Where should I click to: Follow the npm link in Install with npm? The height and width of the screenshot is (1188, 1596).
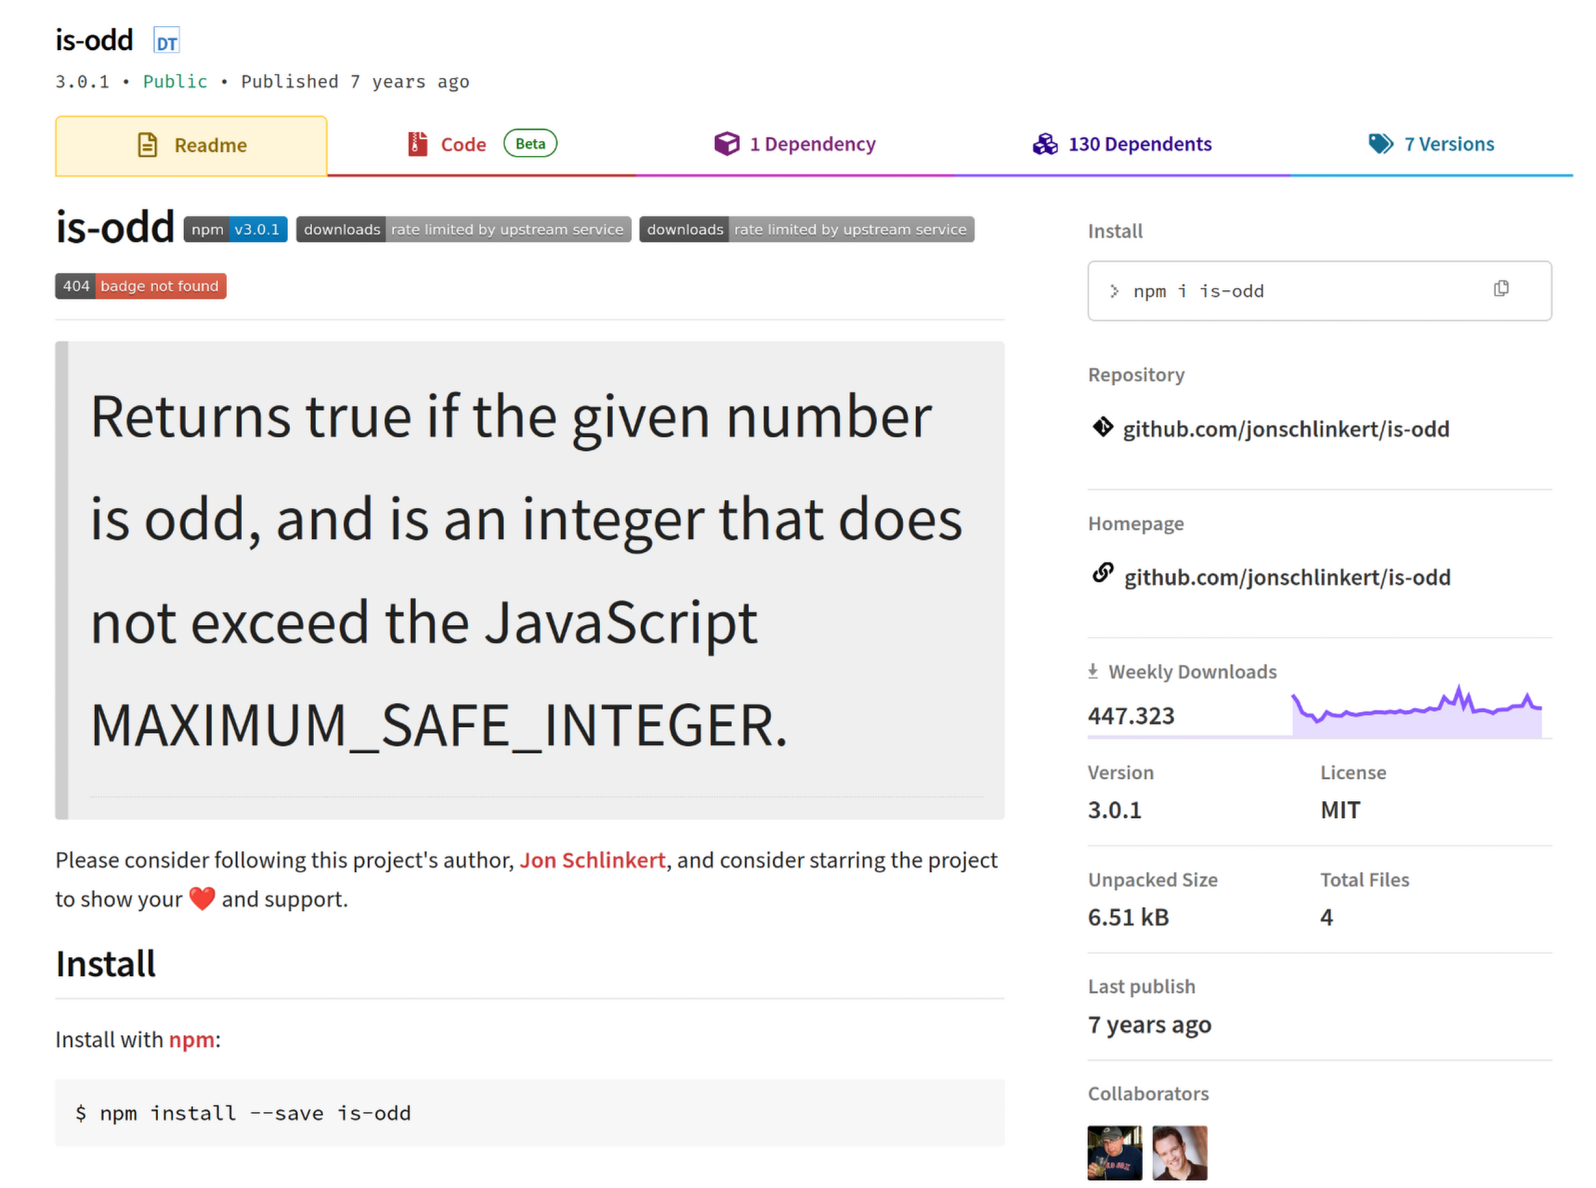191,1039
